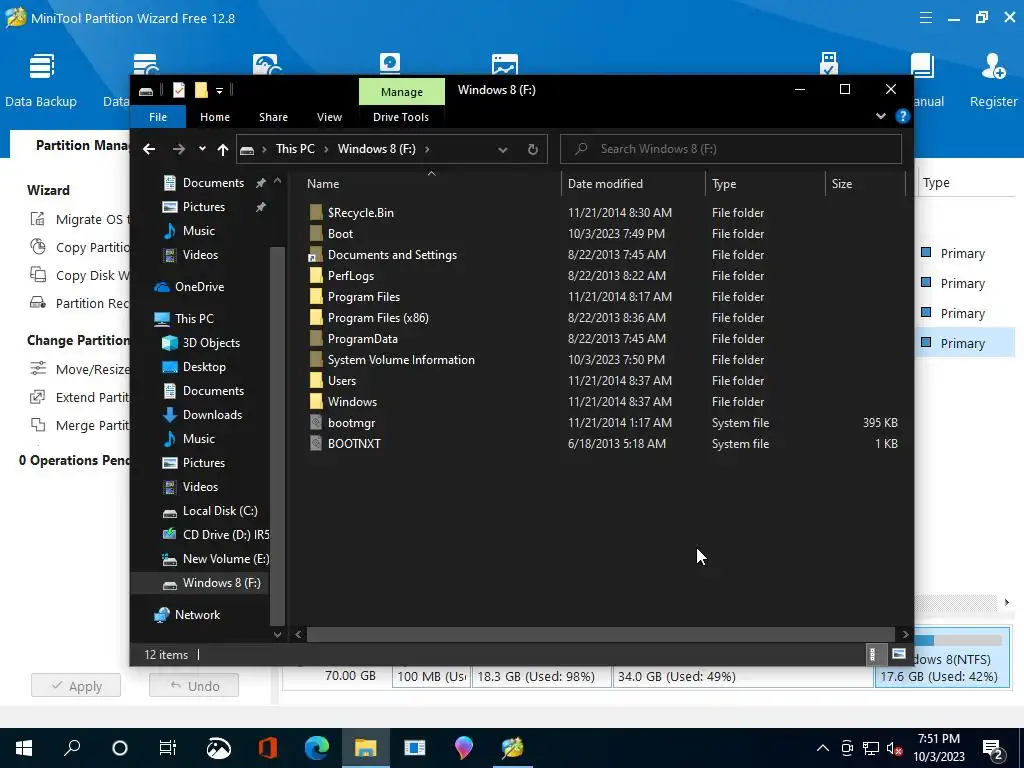Expand chevron after This PC in address bar

coord(325,149)
